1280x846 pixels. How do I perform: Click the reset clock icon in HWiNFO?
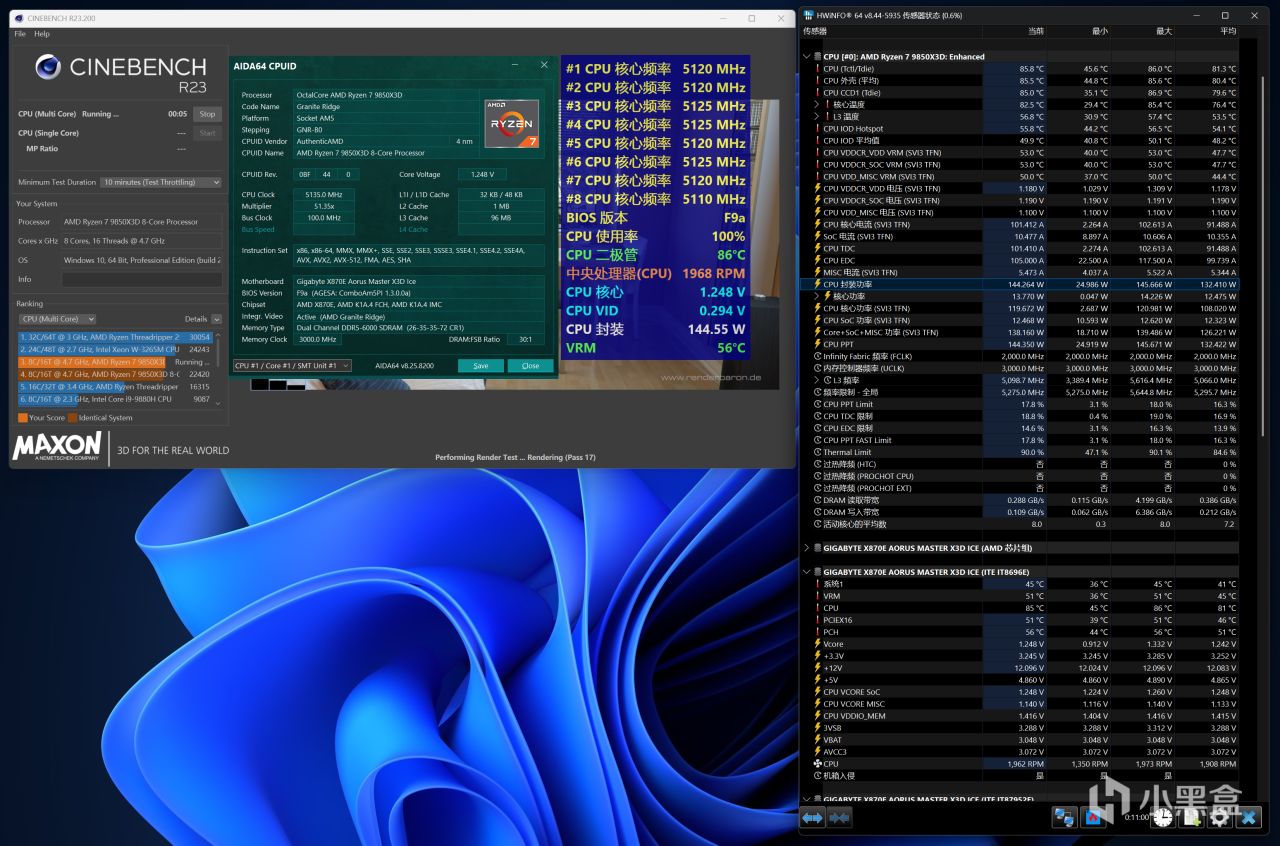click(x=1162, y=817)
